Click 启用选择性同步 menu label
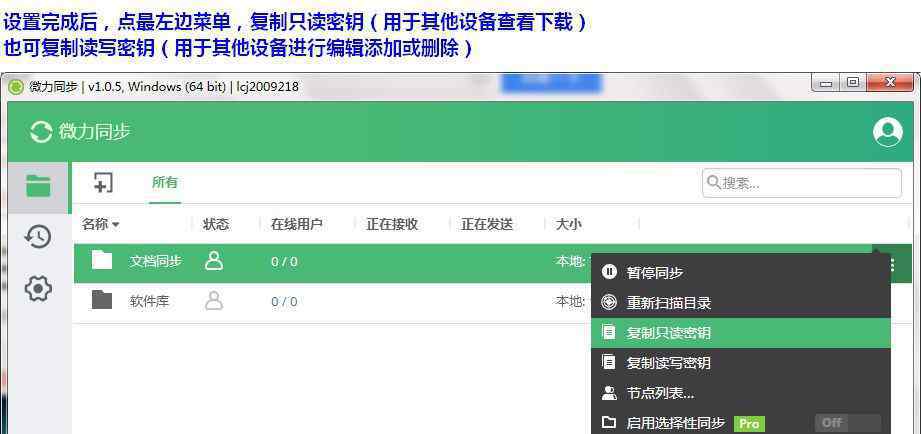 tap(676, 423)
